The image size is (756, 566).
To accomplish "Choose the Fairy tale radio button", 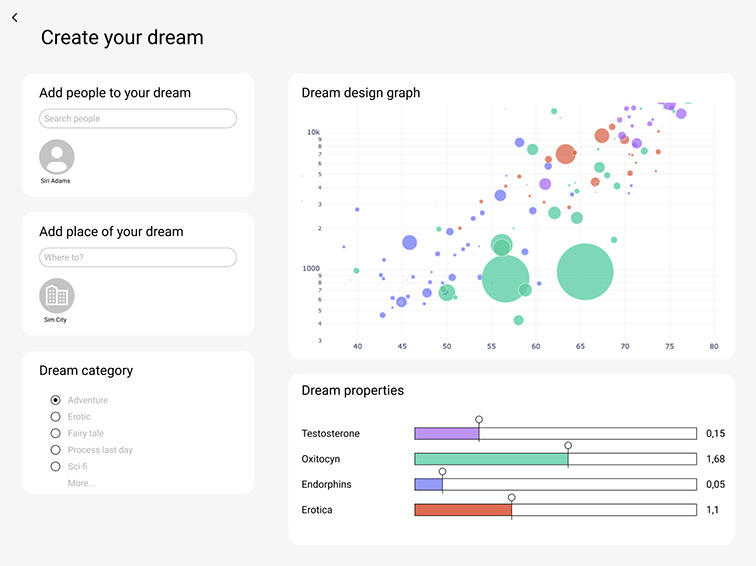I will (56, 434).
